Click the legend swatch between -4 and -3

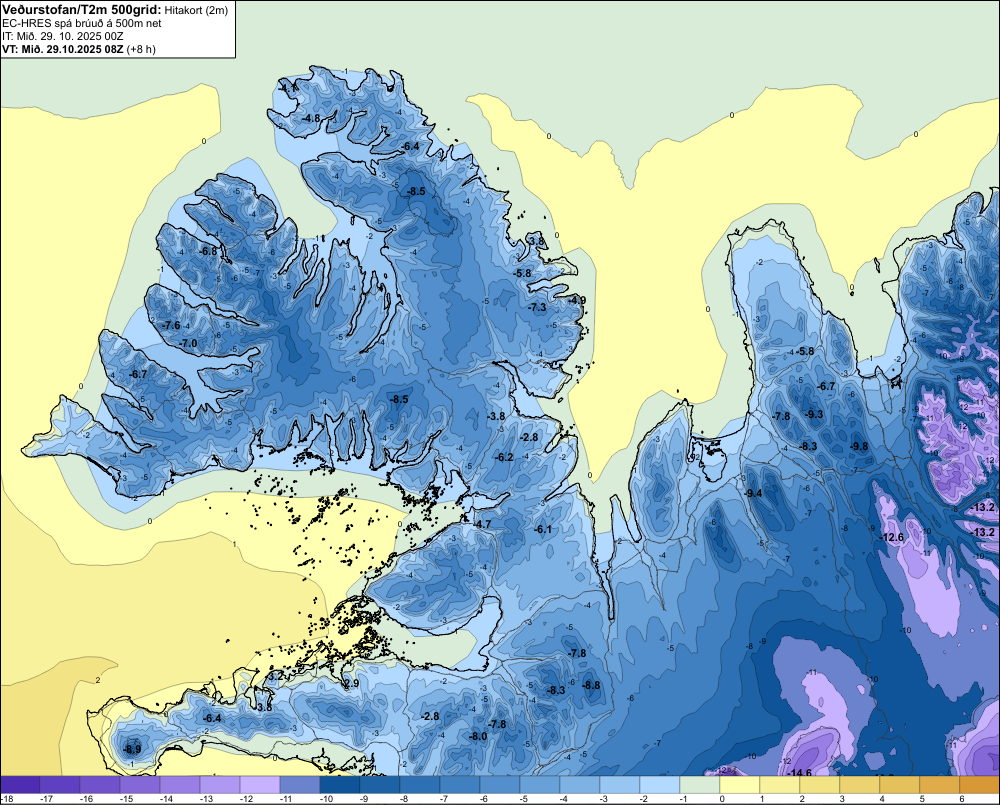click(580, 785)
